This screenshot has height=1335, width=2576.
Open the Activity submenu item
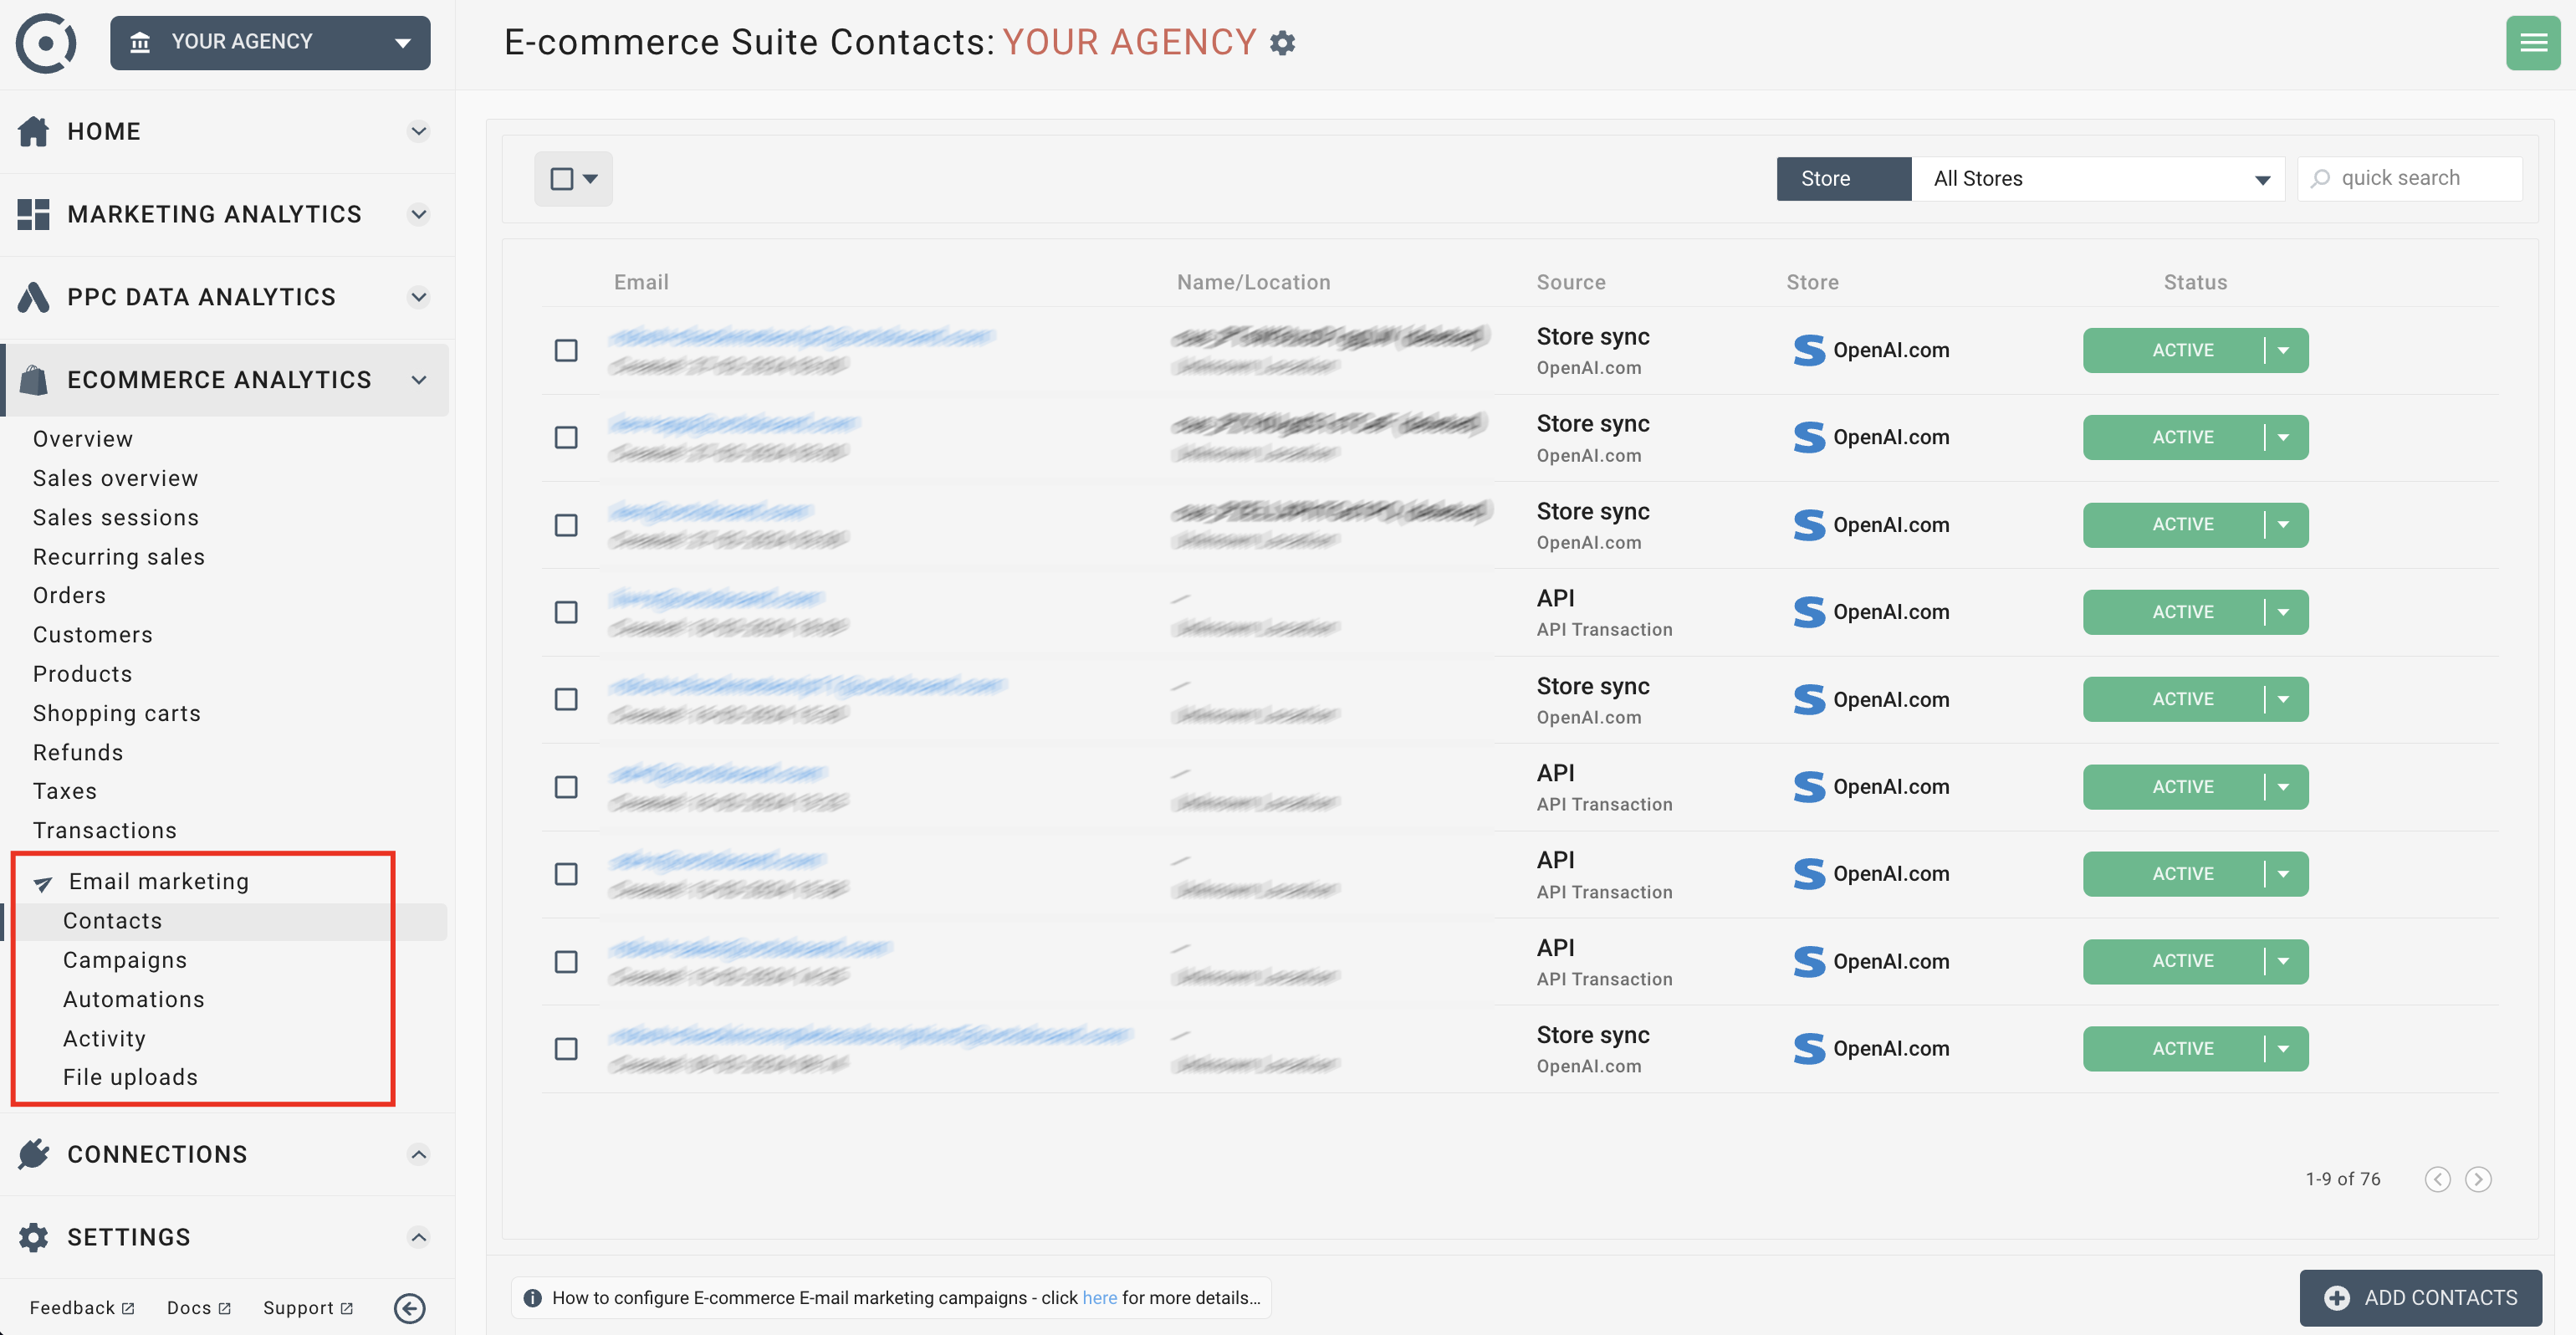point(104,1038)
